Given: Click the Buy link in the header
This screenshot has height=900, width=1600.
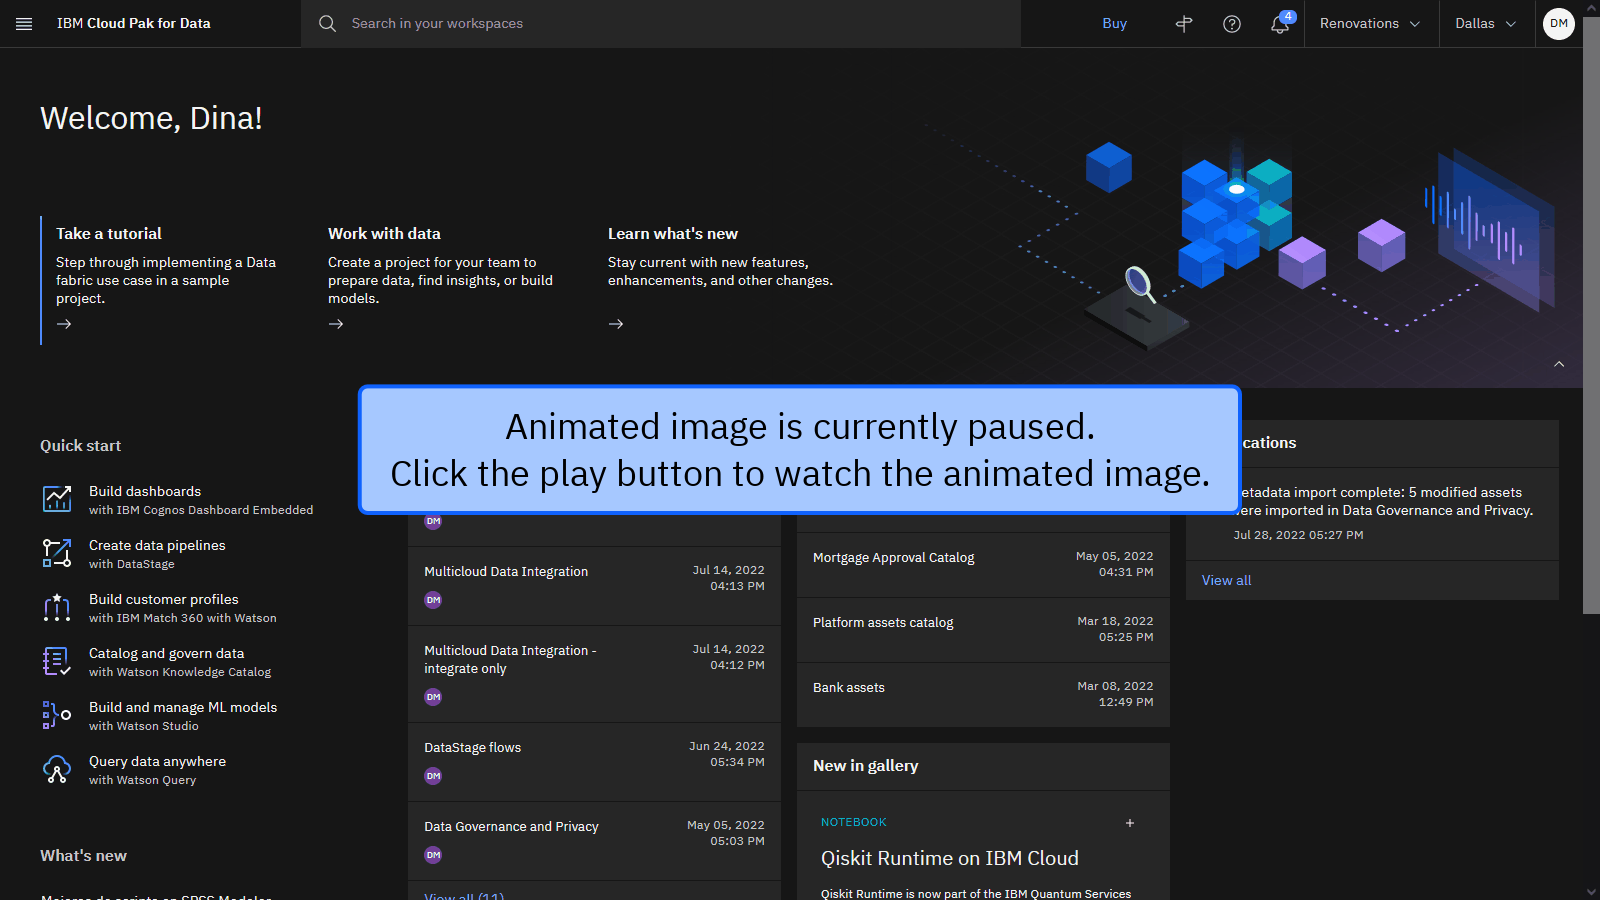Looking at the screenshot, I should click(1114, 24).
